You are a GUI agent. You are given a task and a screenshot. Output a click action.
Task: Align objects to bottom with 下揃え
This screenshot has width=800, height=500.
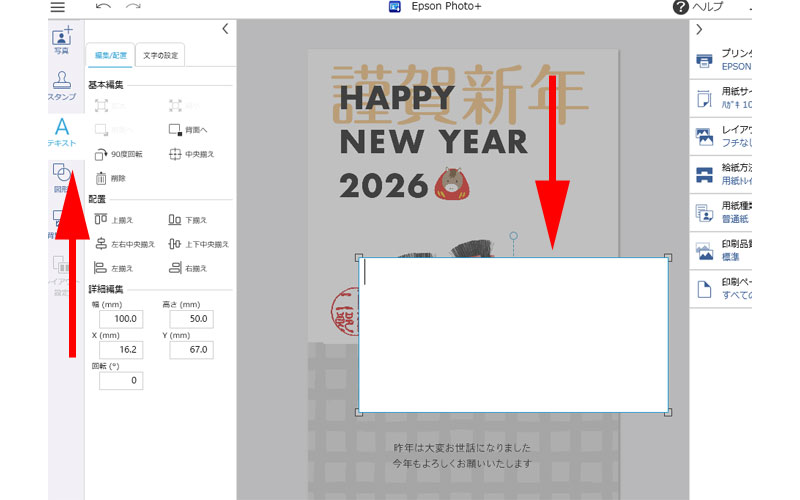coord(188,220)
